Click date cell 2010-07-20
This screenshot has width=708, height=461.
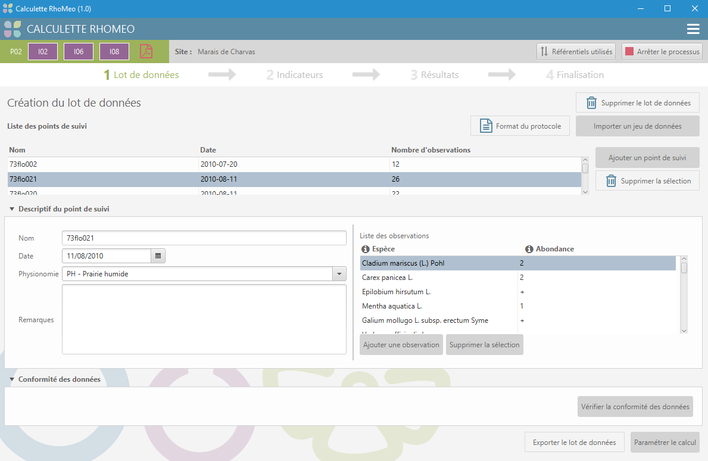click(219, 164)
